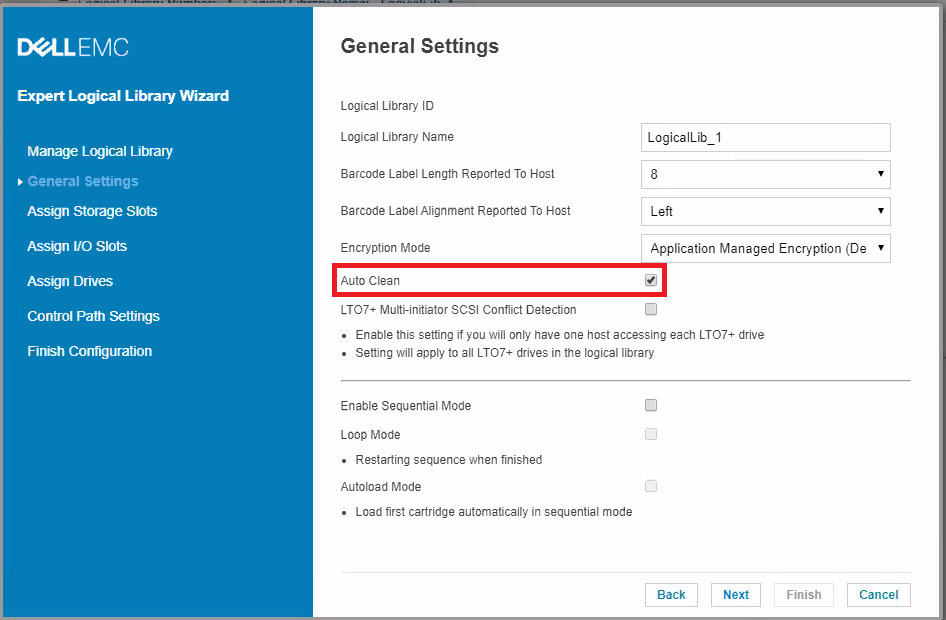
Task: Click 'Enable this setting if' bullet text
Action: tap(560, 335)
